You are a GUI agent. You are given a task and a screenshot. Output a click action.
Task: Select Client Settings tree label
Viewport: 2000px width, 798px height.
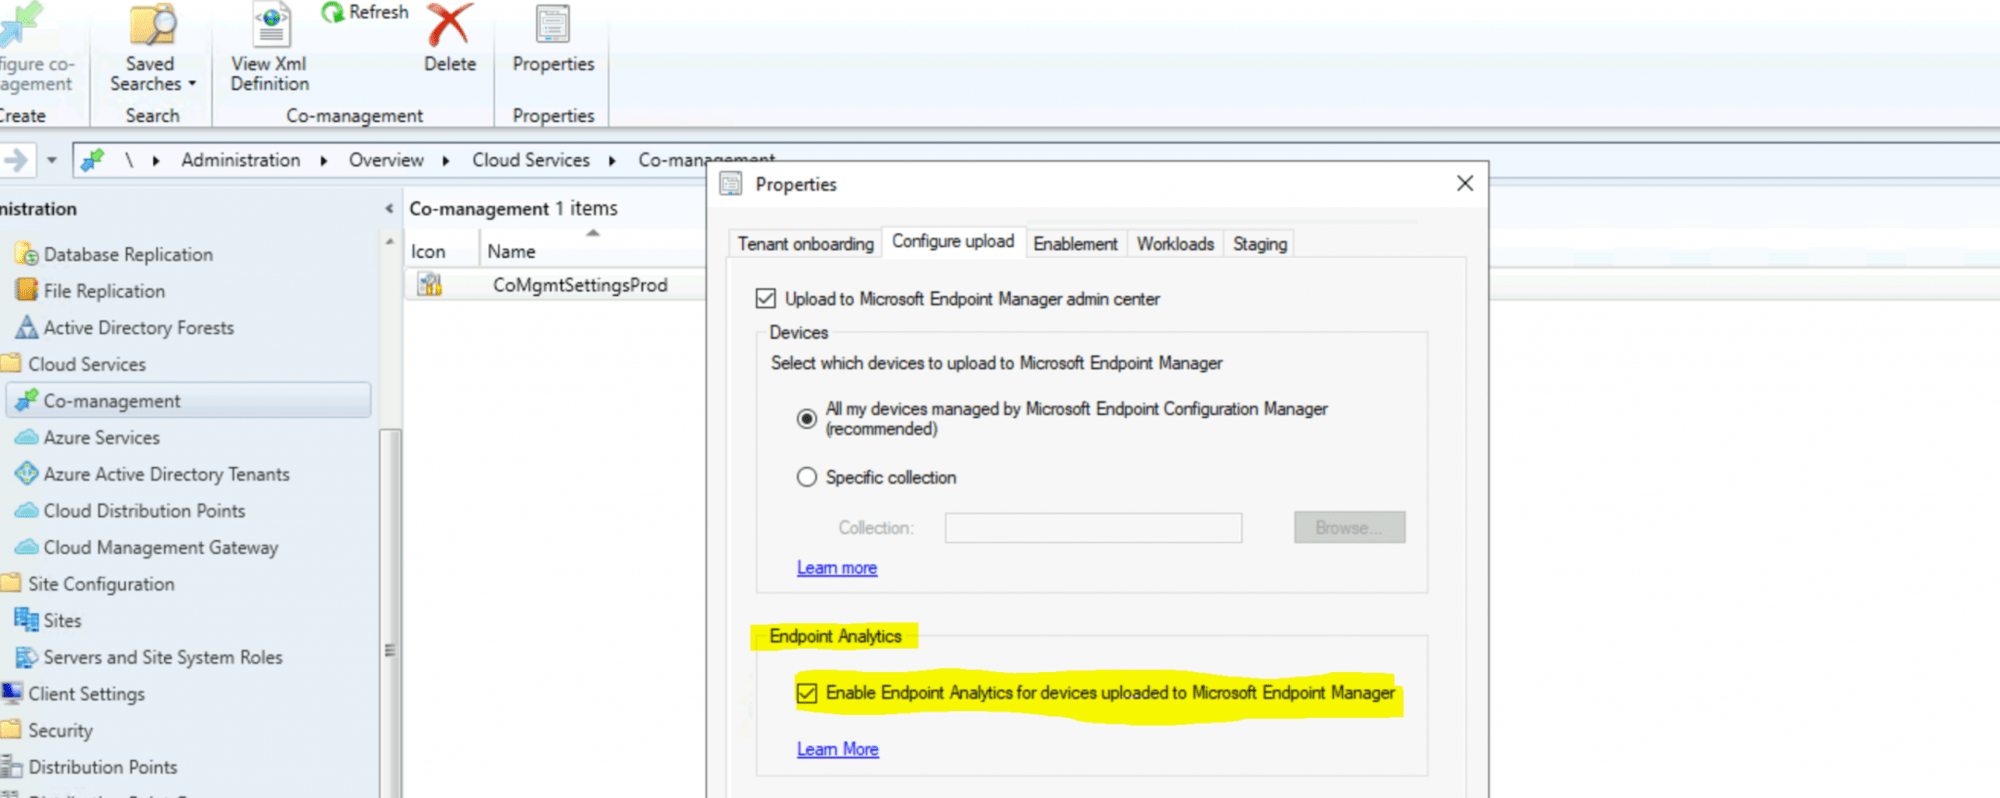tap(86, 693)
